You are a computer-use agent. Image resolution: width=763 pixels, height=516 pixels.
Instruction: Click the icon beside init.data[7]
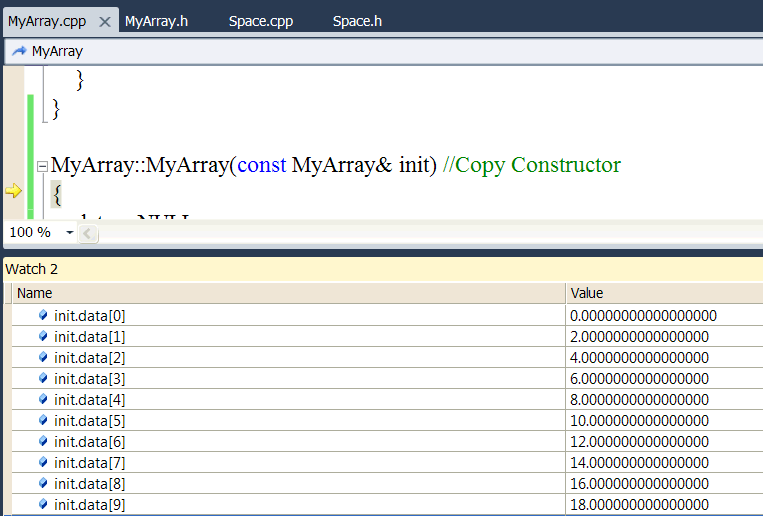point(43,462)
